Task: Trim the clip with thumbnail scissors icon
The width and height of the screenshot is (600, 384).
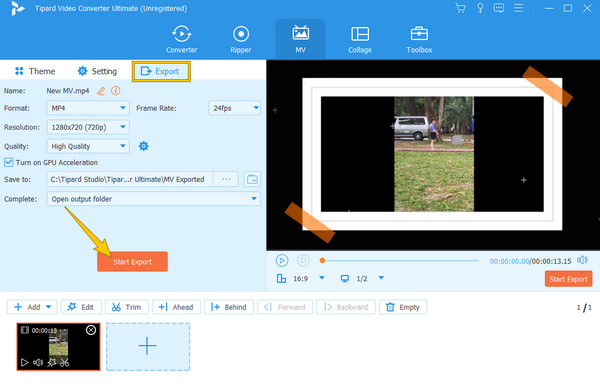Action: pos(65,362)
